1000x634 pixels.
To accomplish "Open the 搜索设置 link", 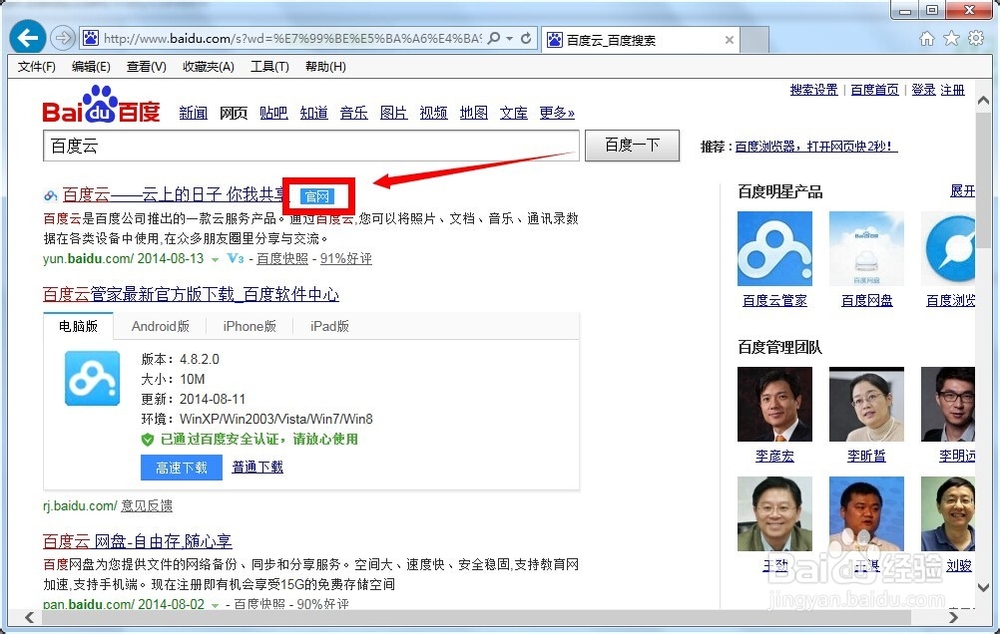I will (x=814, y=89).
